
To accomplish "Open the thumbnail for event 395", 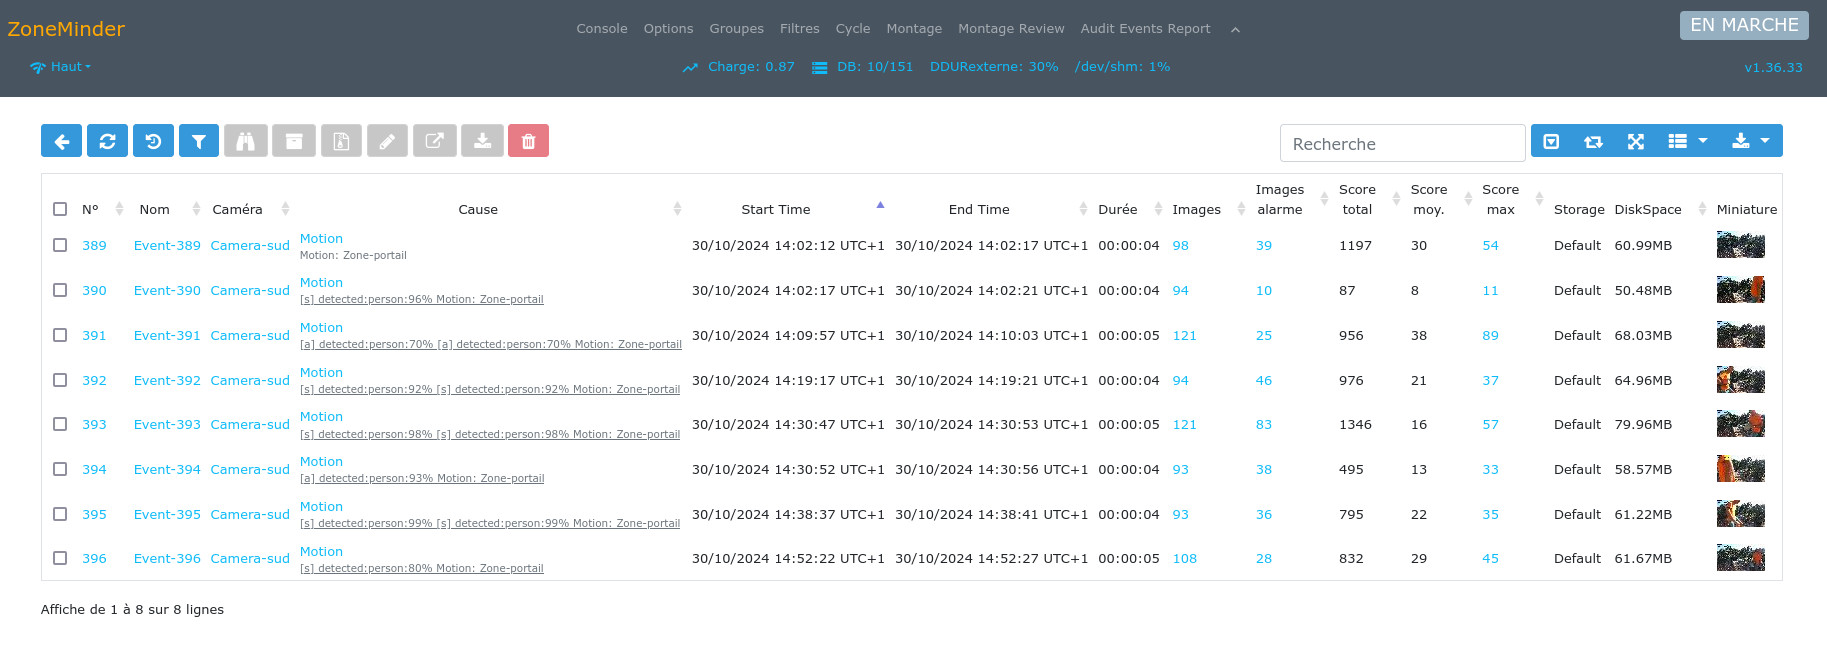I will pyautogui.click(x=1740, y=514).
